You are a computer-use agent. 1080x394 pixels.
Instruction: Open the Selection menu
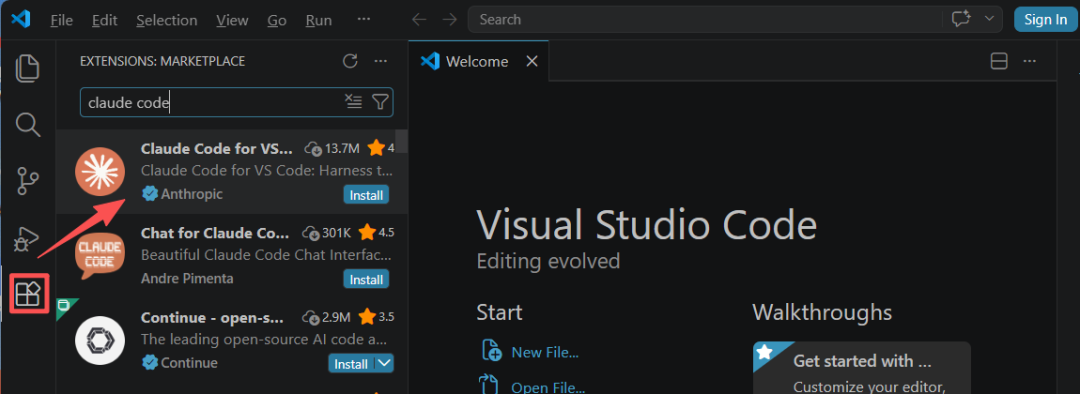click(167, 20)
